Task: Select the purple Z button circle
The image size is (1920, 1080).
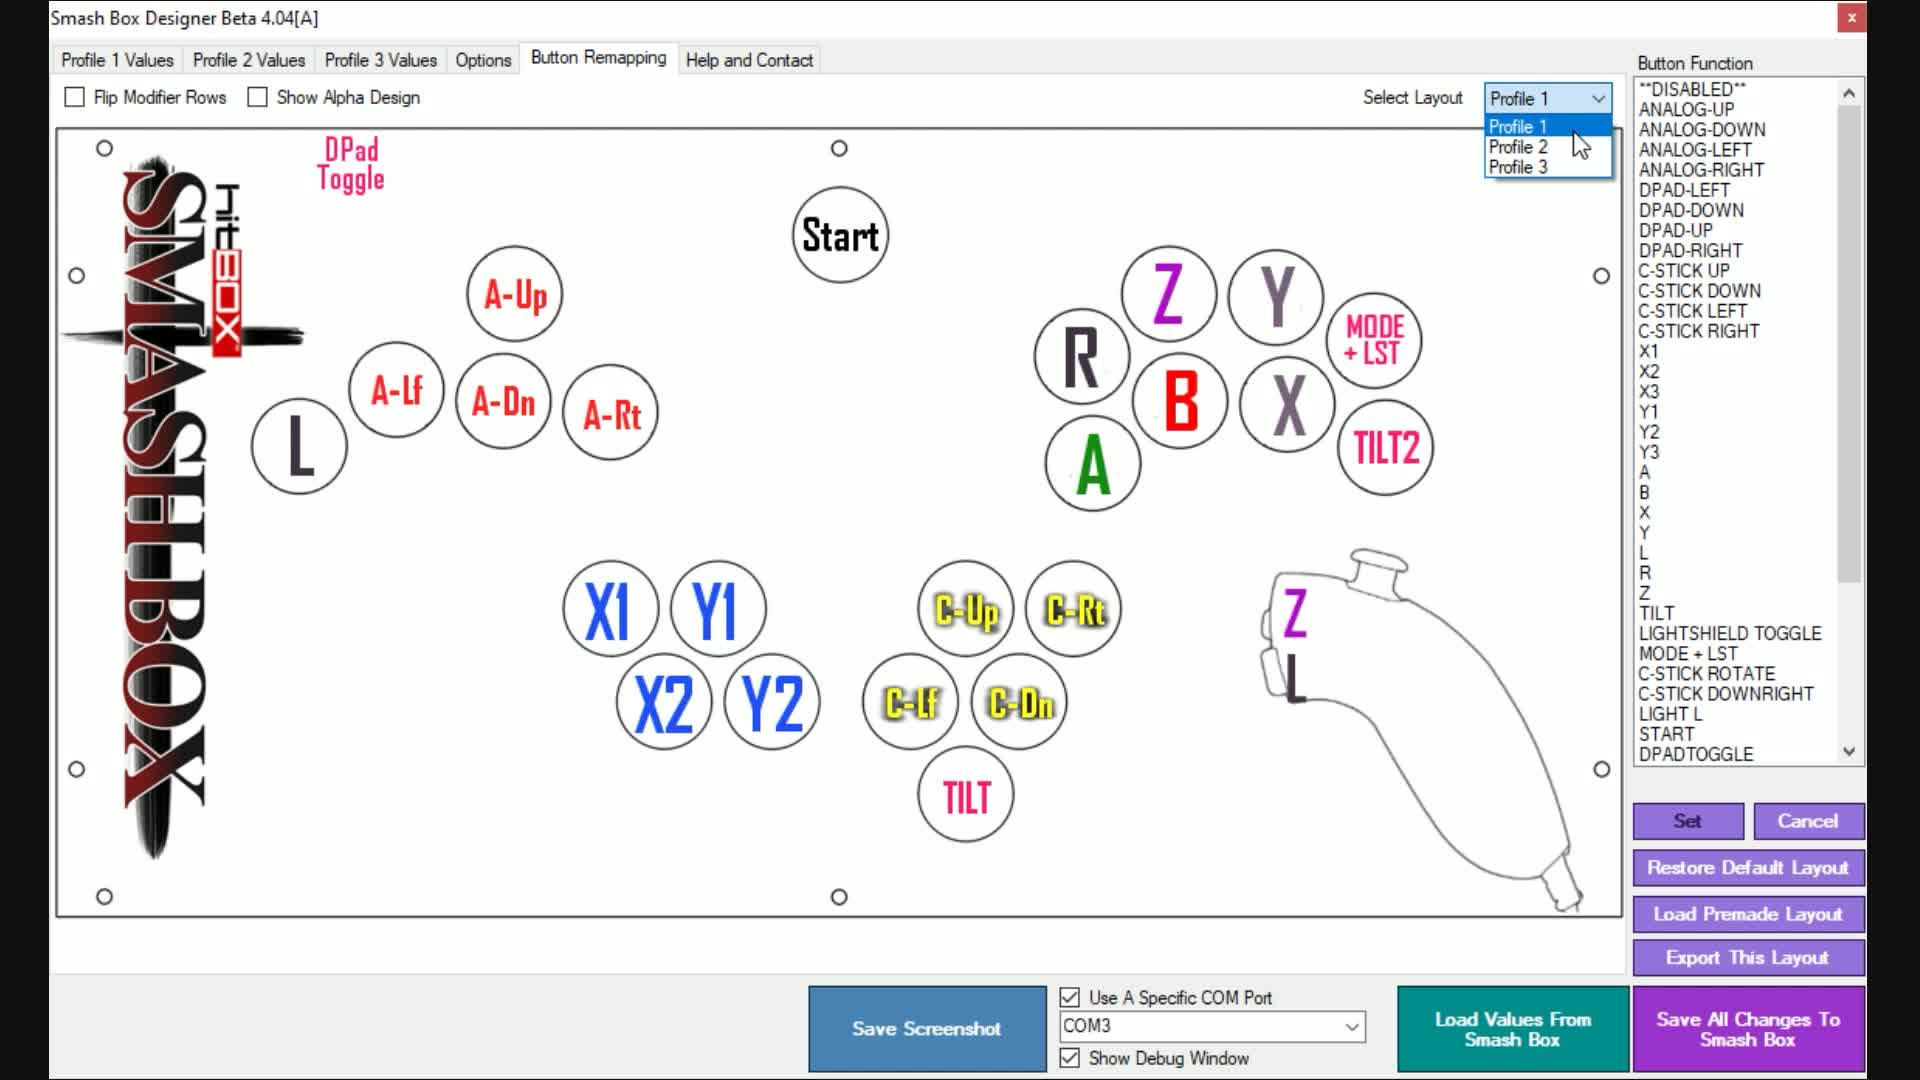Action: tap(1169, 294)
